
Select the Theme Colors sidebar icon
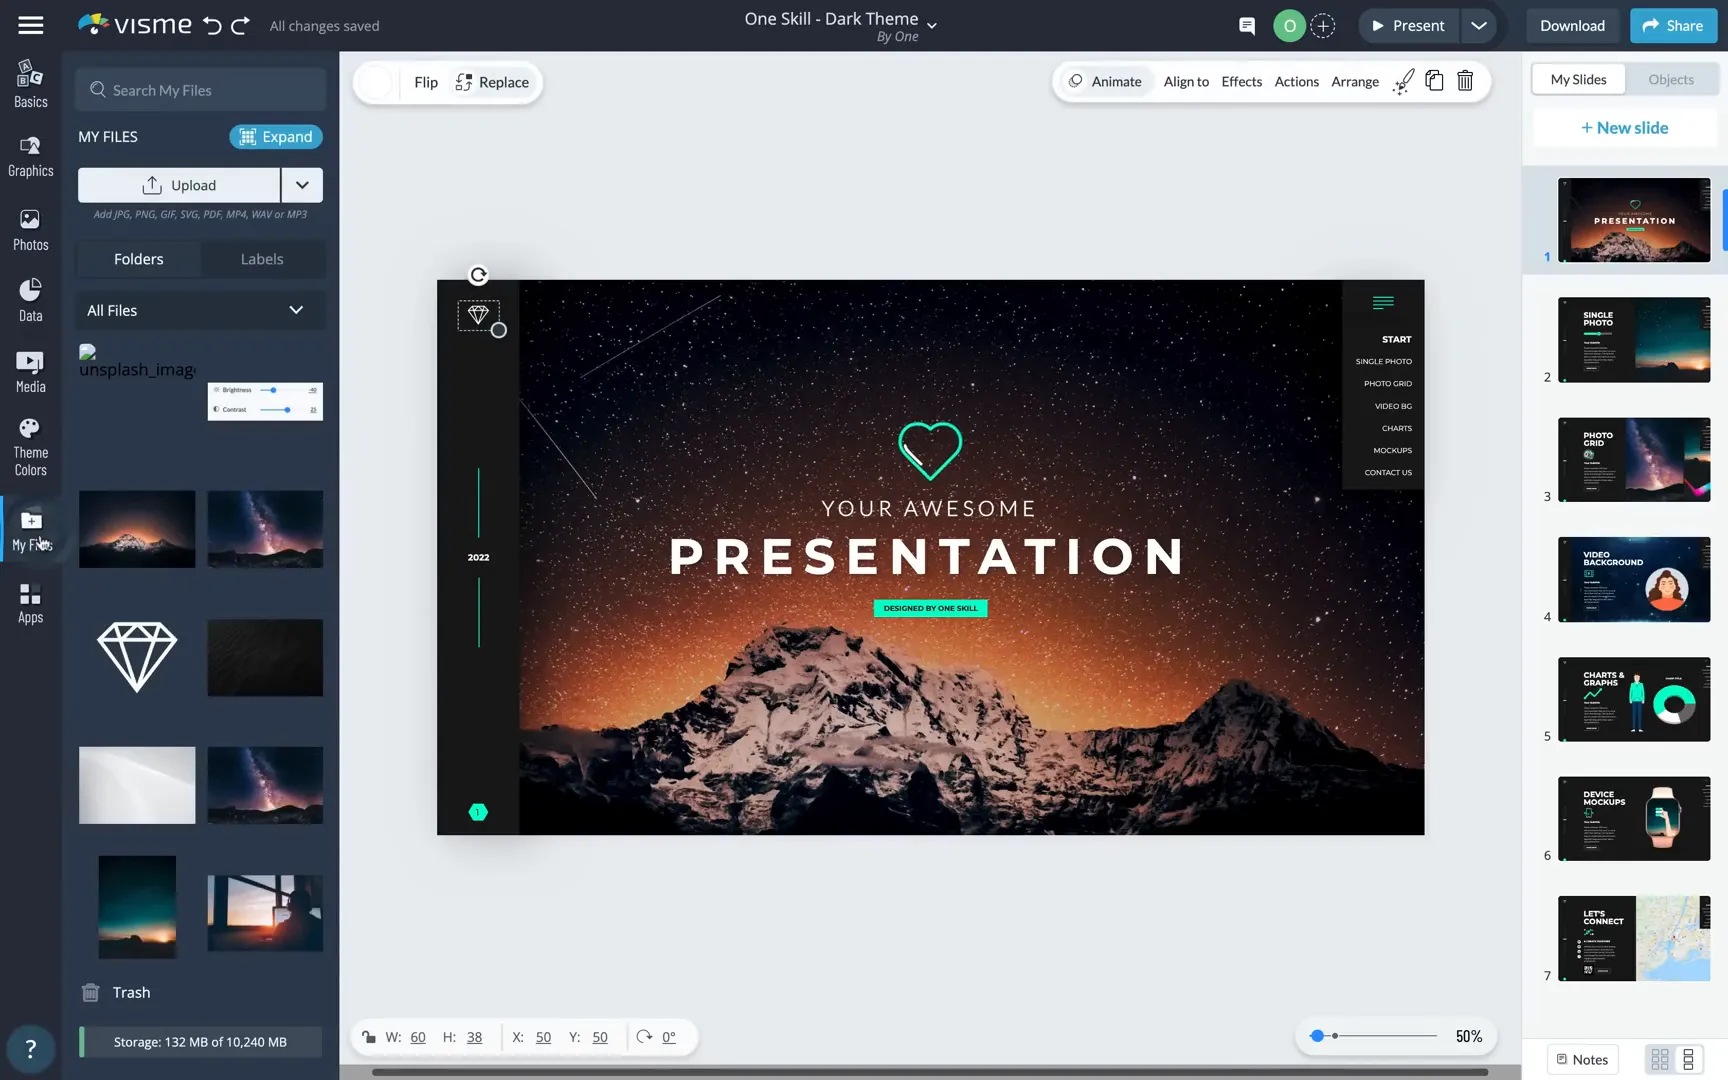tap(30, 443)
